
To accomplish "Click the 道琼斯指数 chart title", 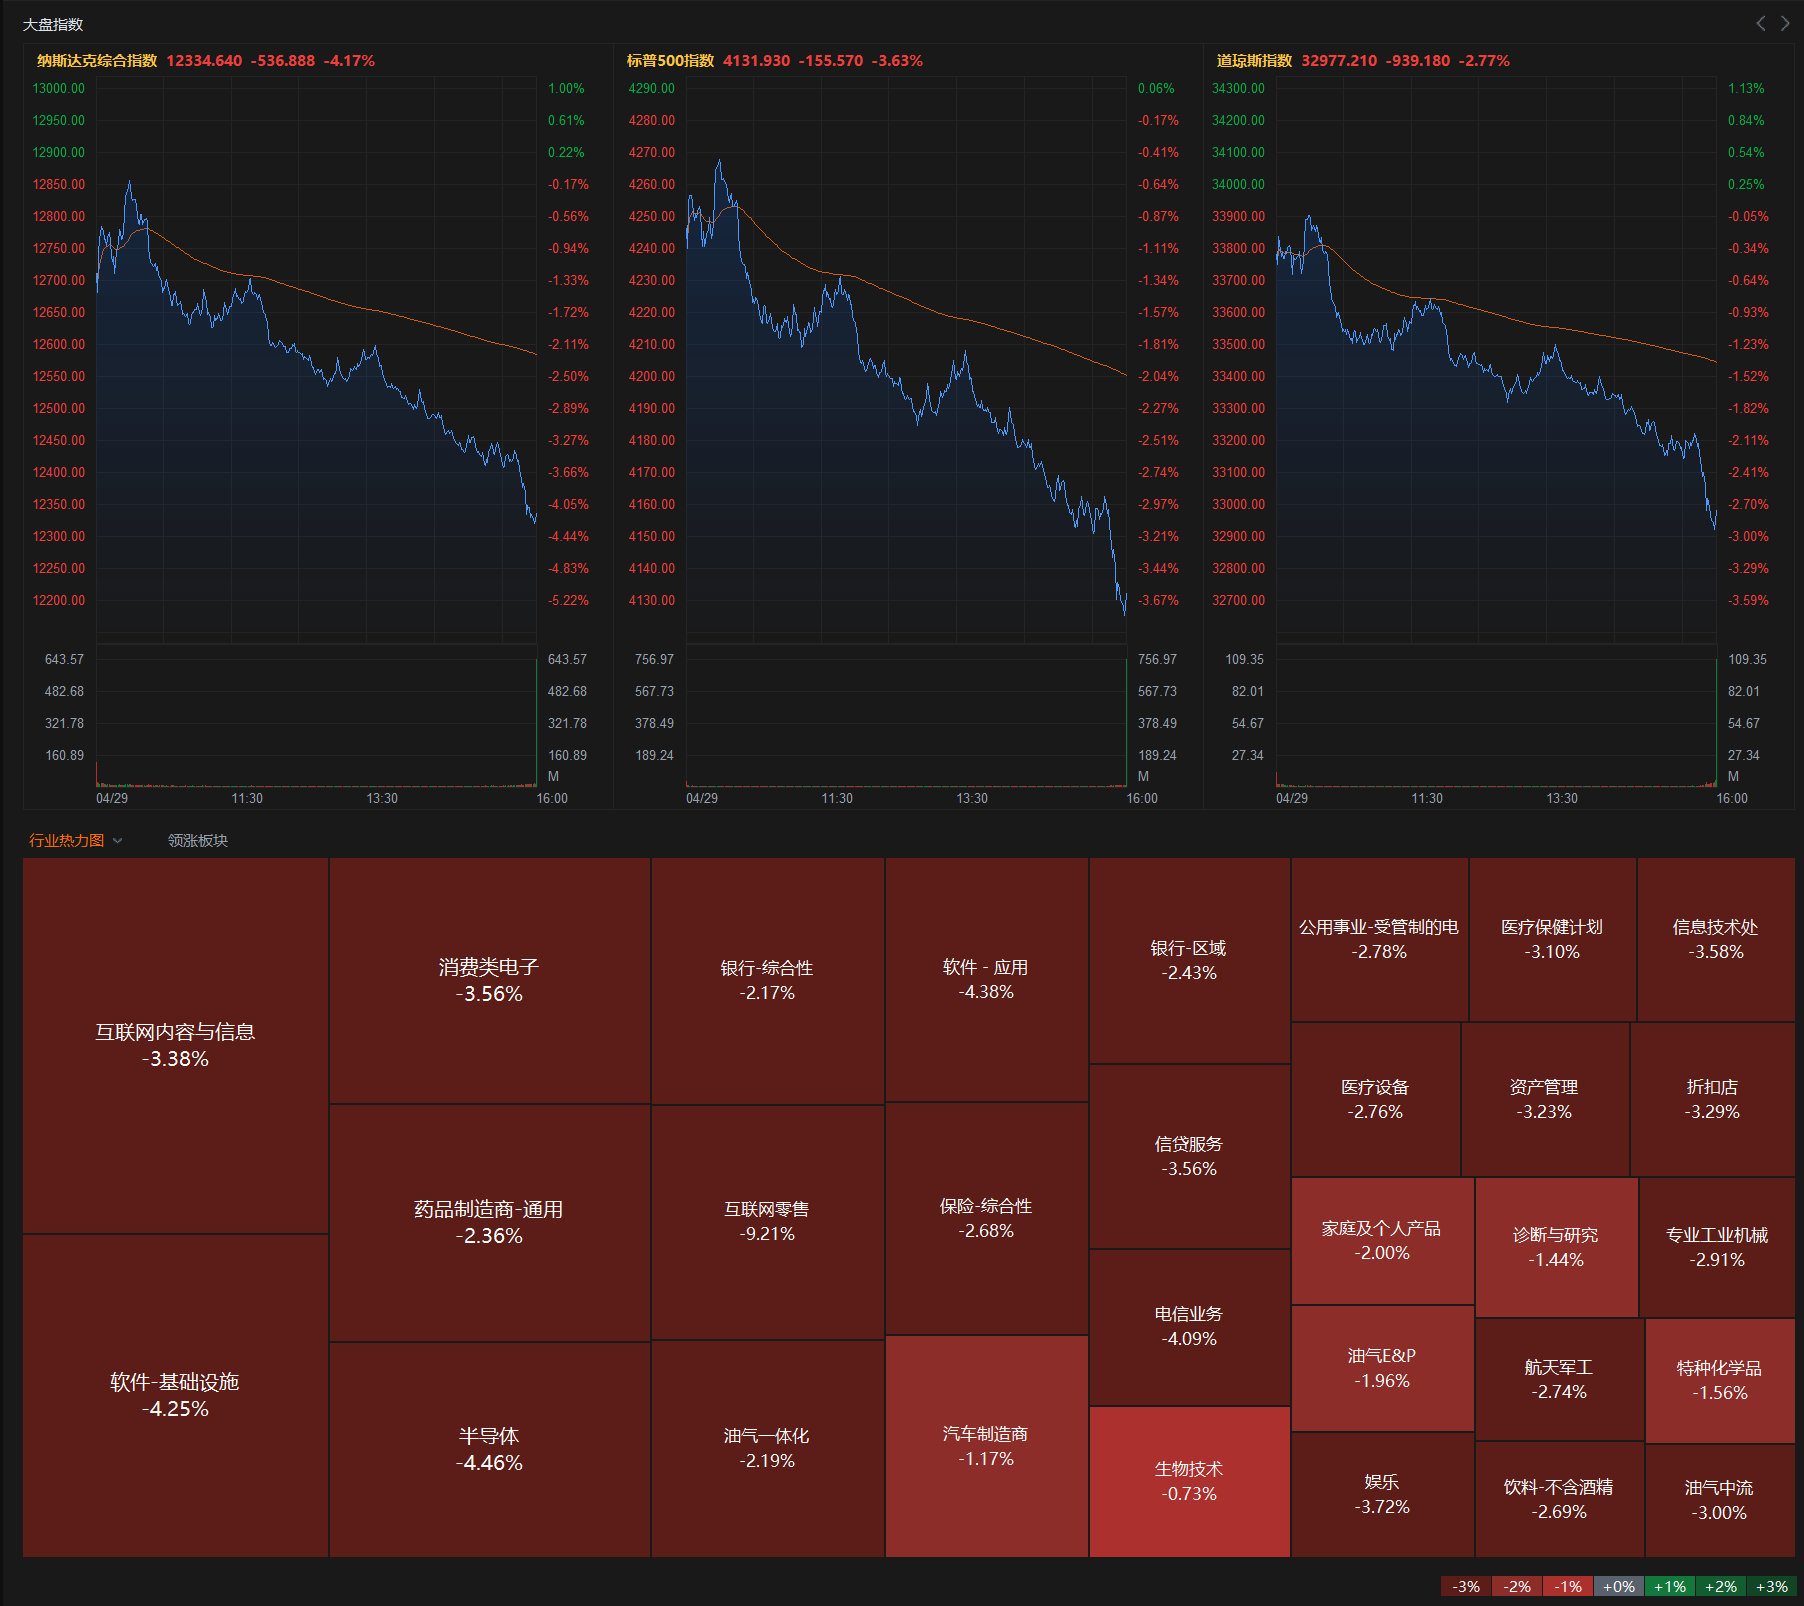I will click(1254, 61).
